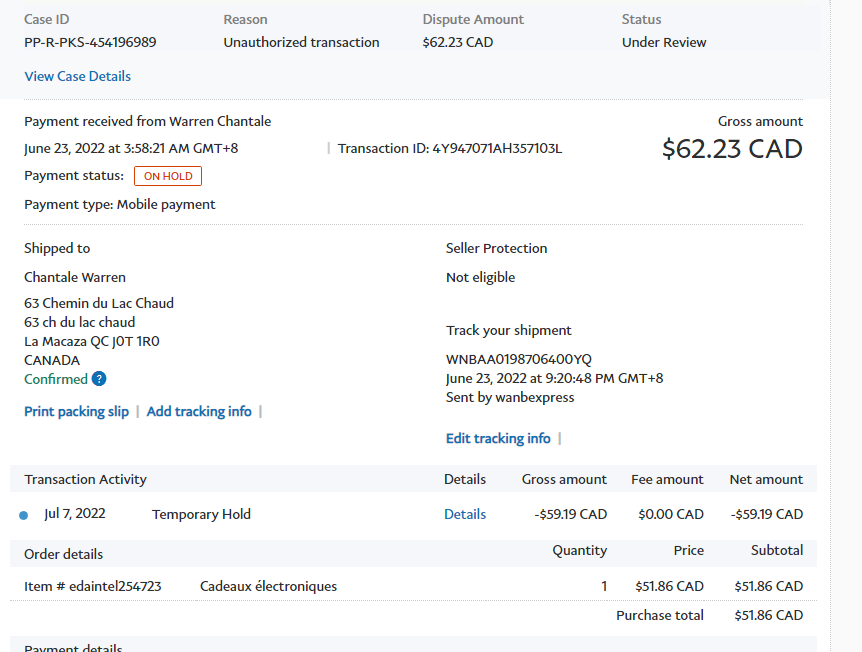The height and width of the screenshot is (652, 862).
Task: Click the green Confirmed address status
Action: (x=56, y=379)
